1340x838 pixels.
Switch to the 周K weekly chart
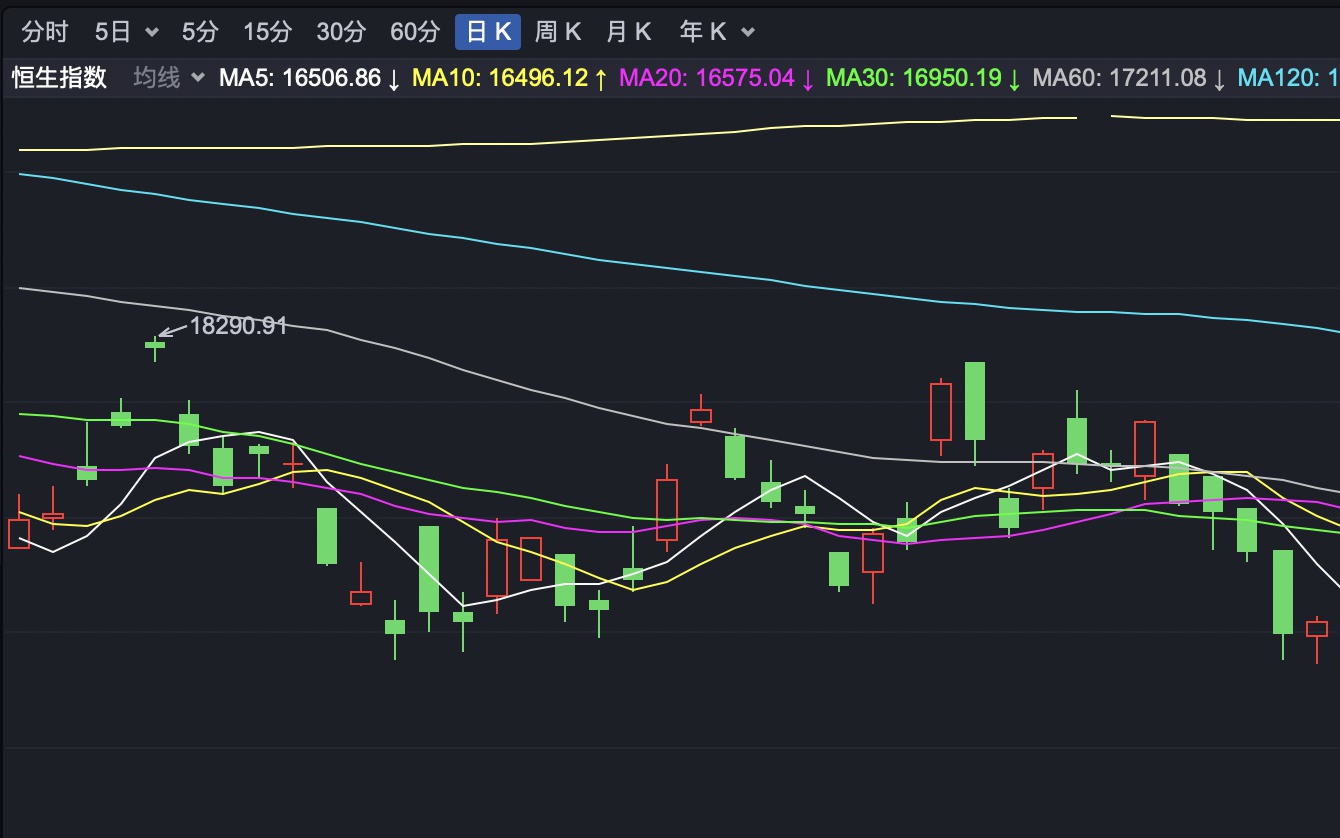(x=558, y=32)
